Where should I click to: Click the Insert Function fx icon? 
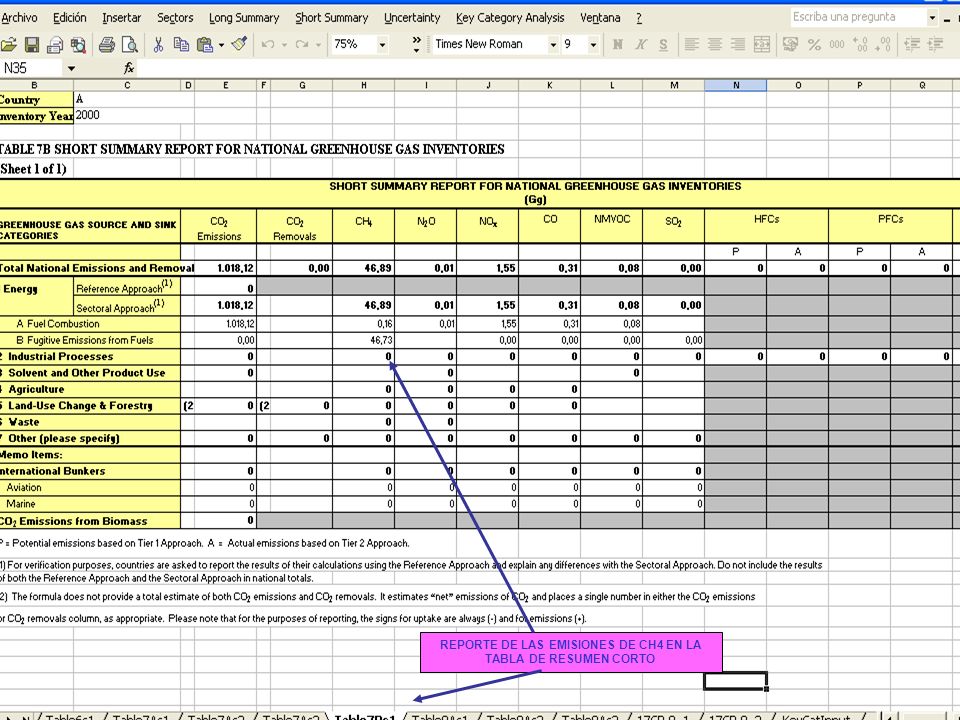click(x=129, y=68)
